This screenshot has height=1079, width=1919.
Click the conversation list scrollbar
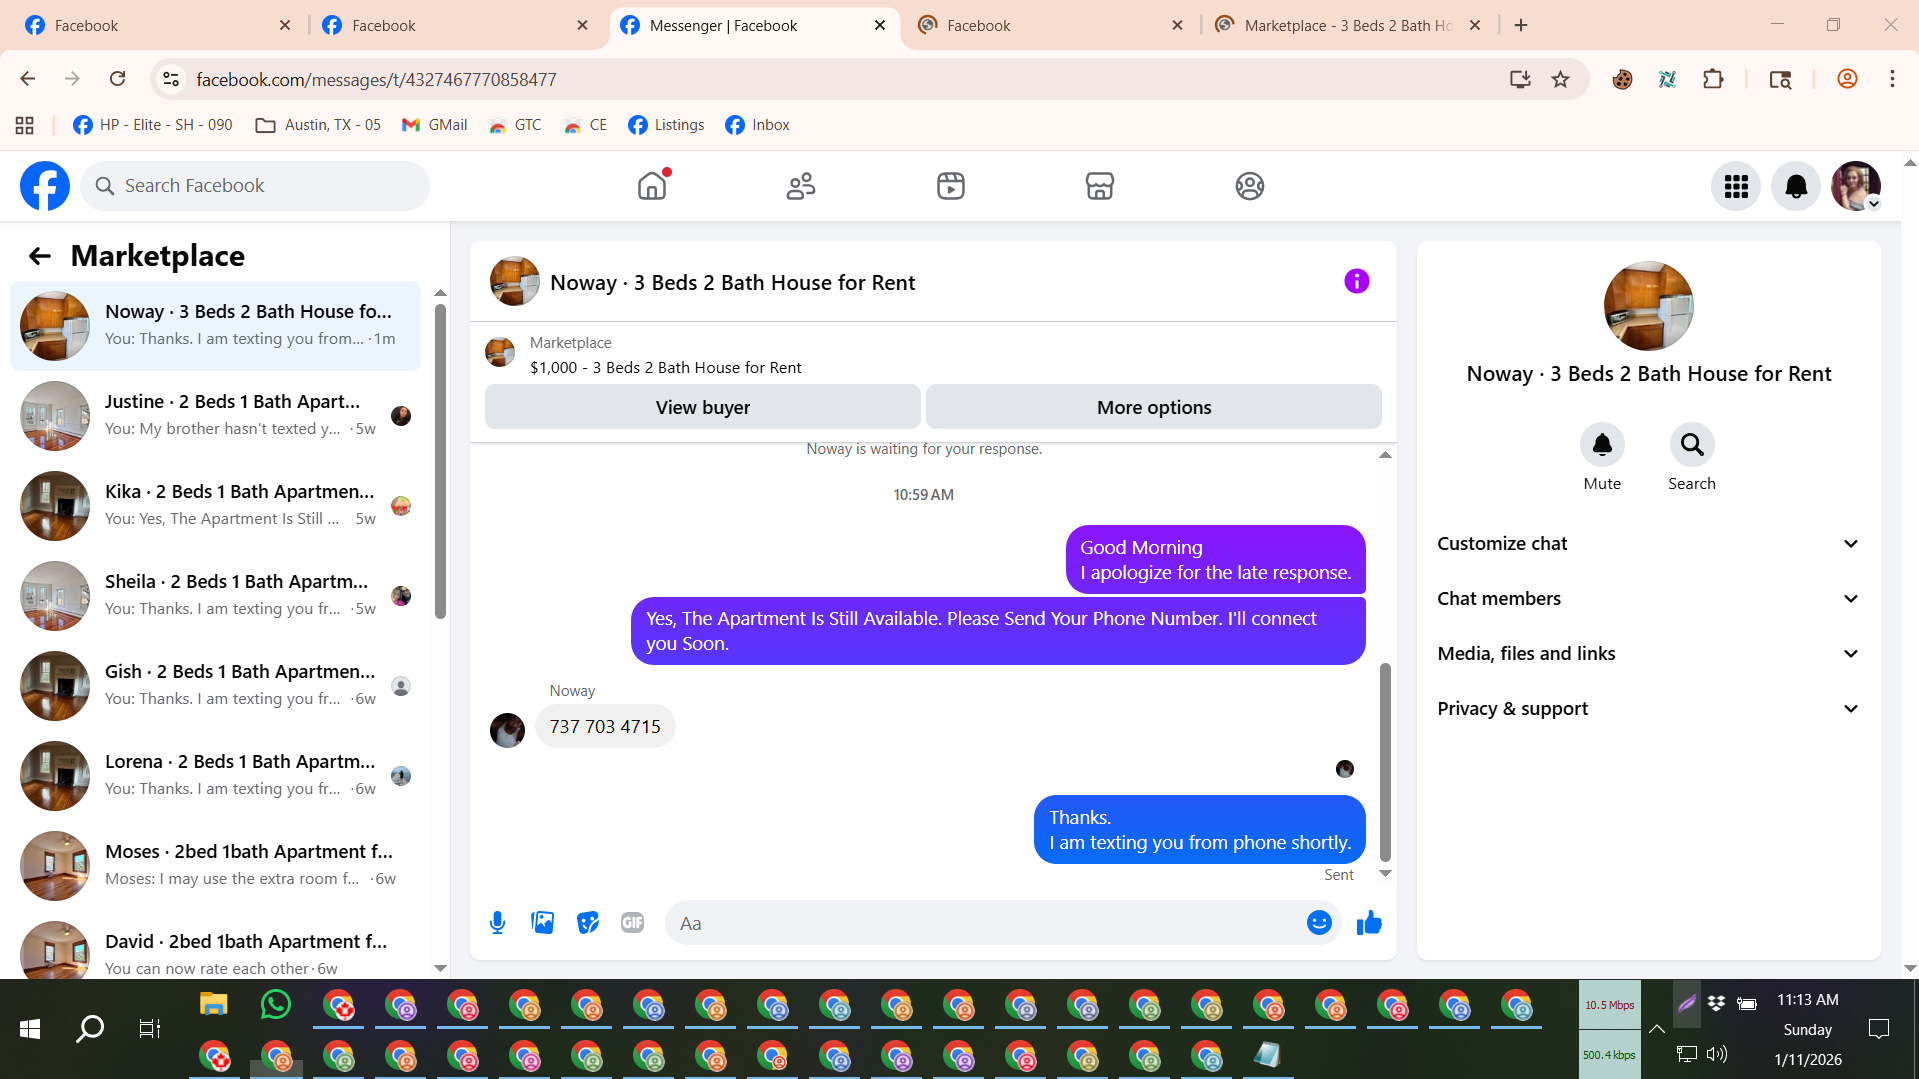pos(440,461)
